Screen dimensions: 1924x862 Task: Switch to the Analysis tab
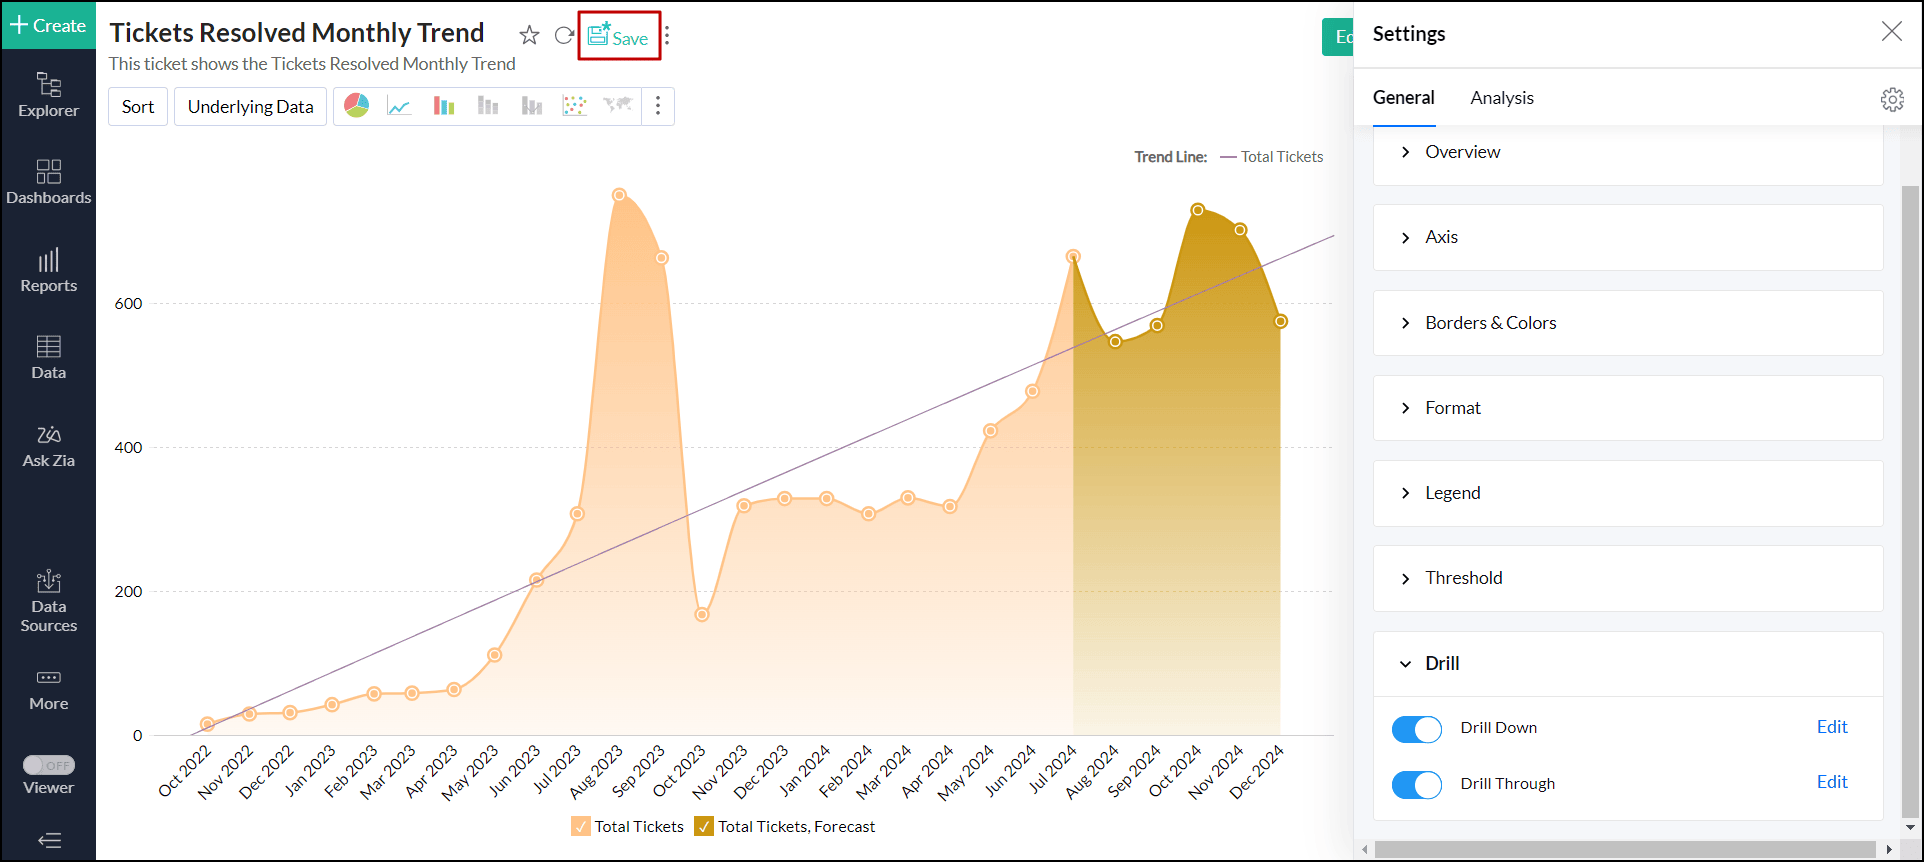point(1501,98)
